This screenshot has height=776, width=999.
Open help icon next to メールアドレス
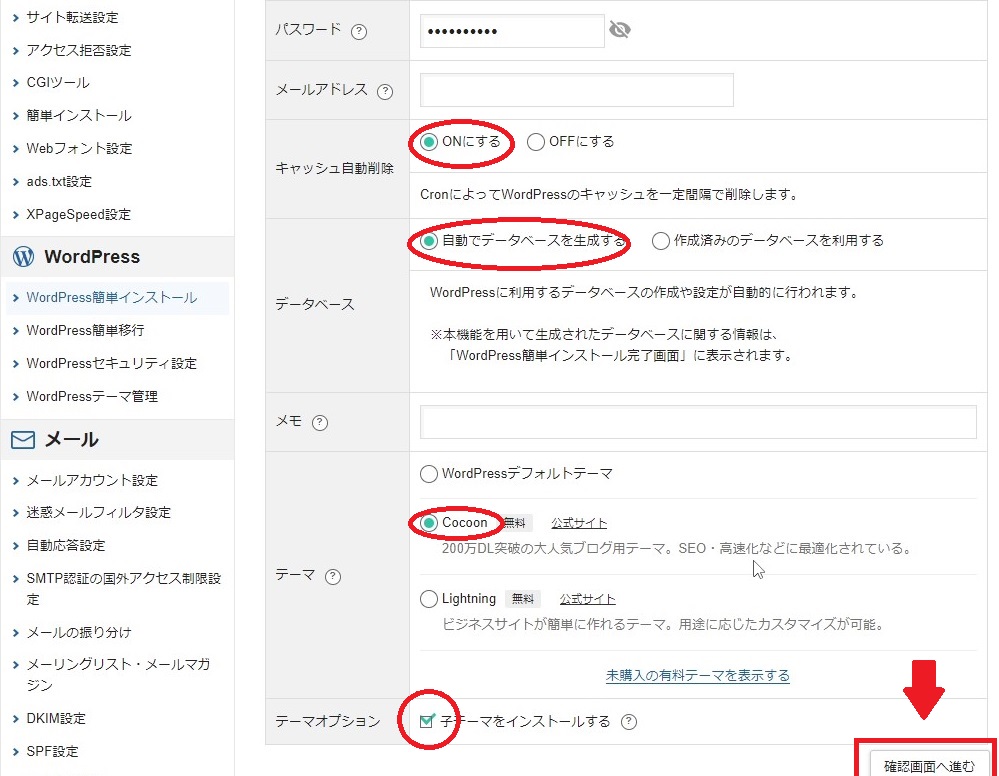pyautogui.click(x=385, y=92)
